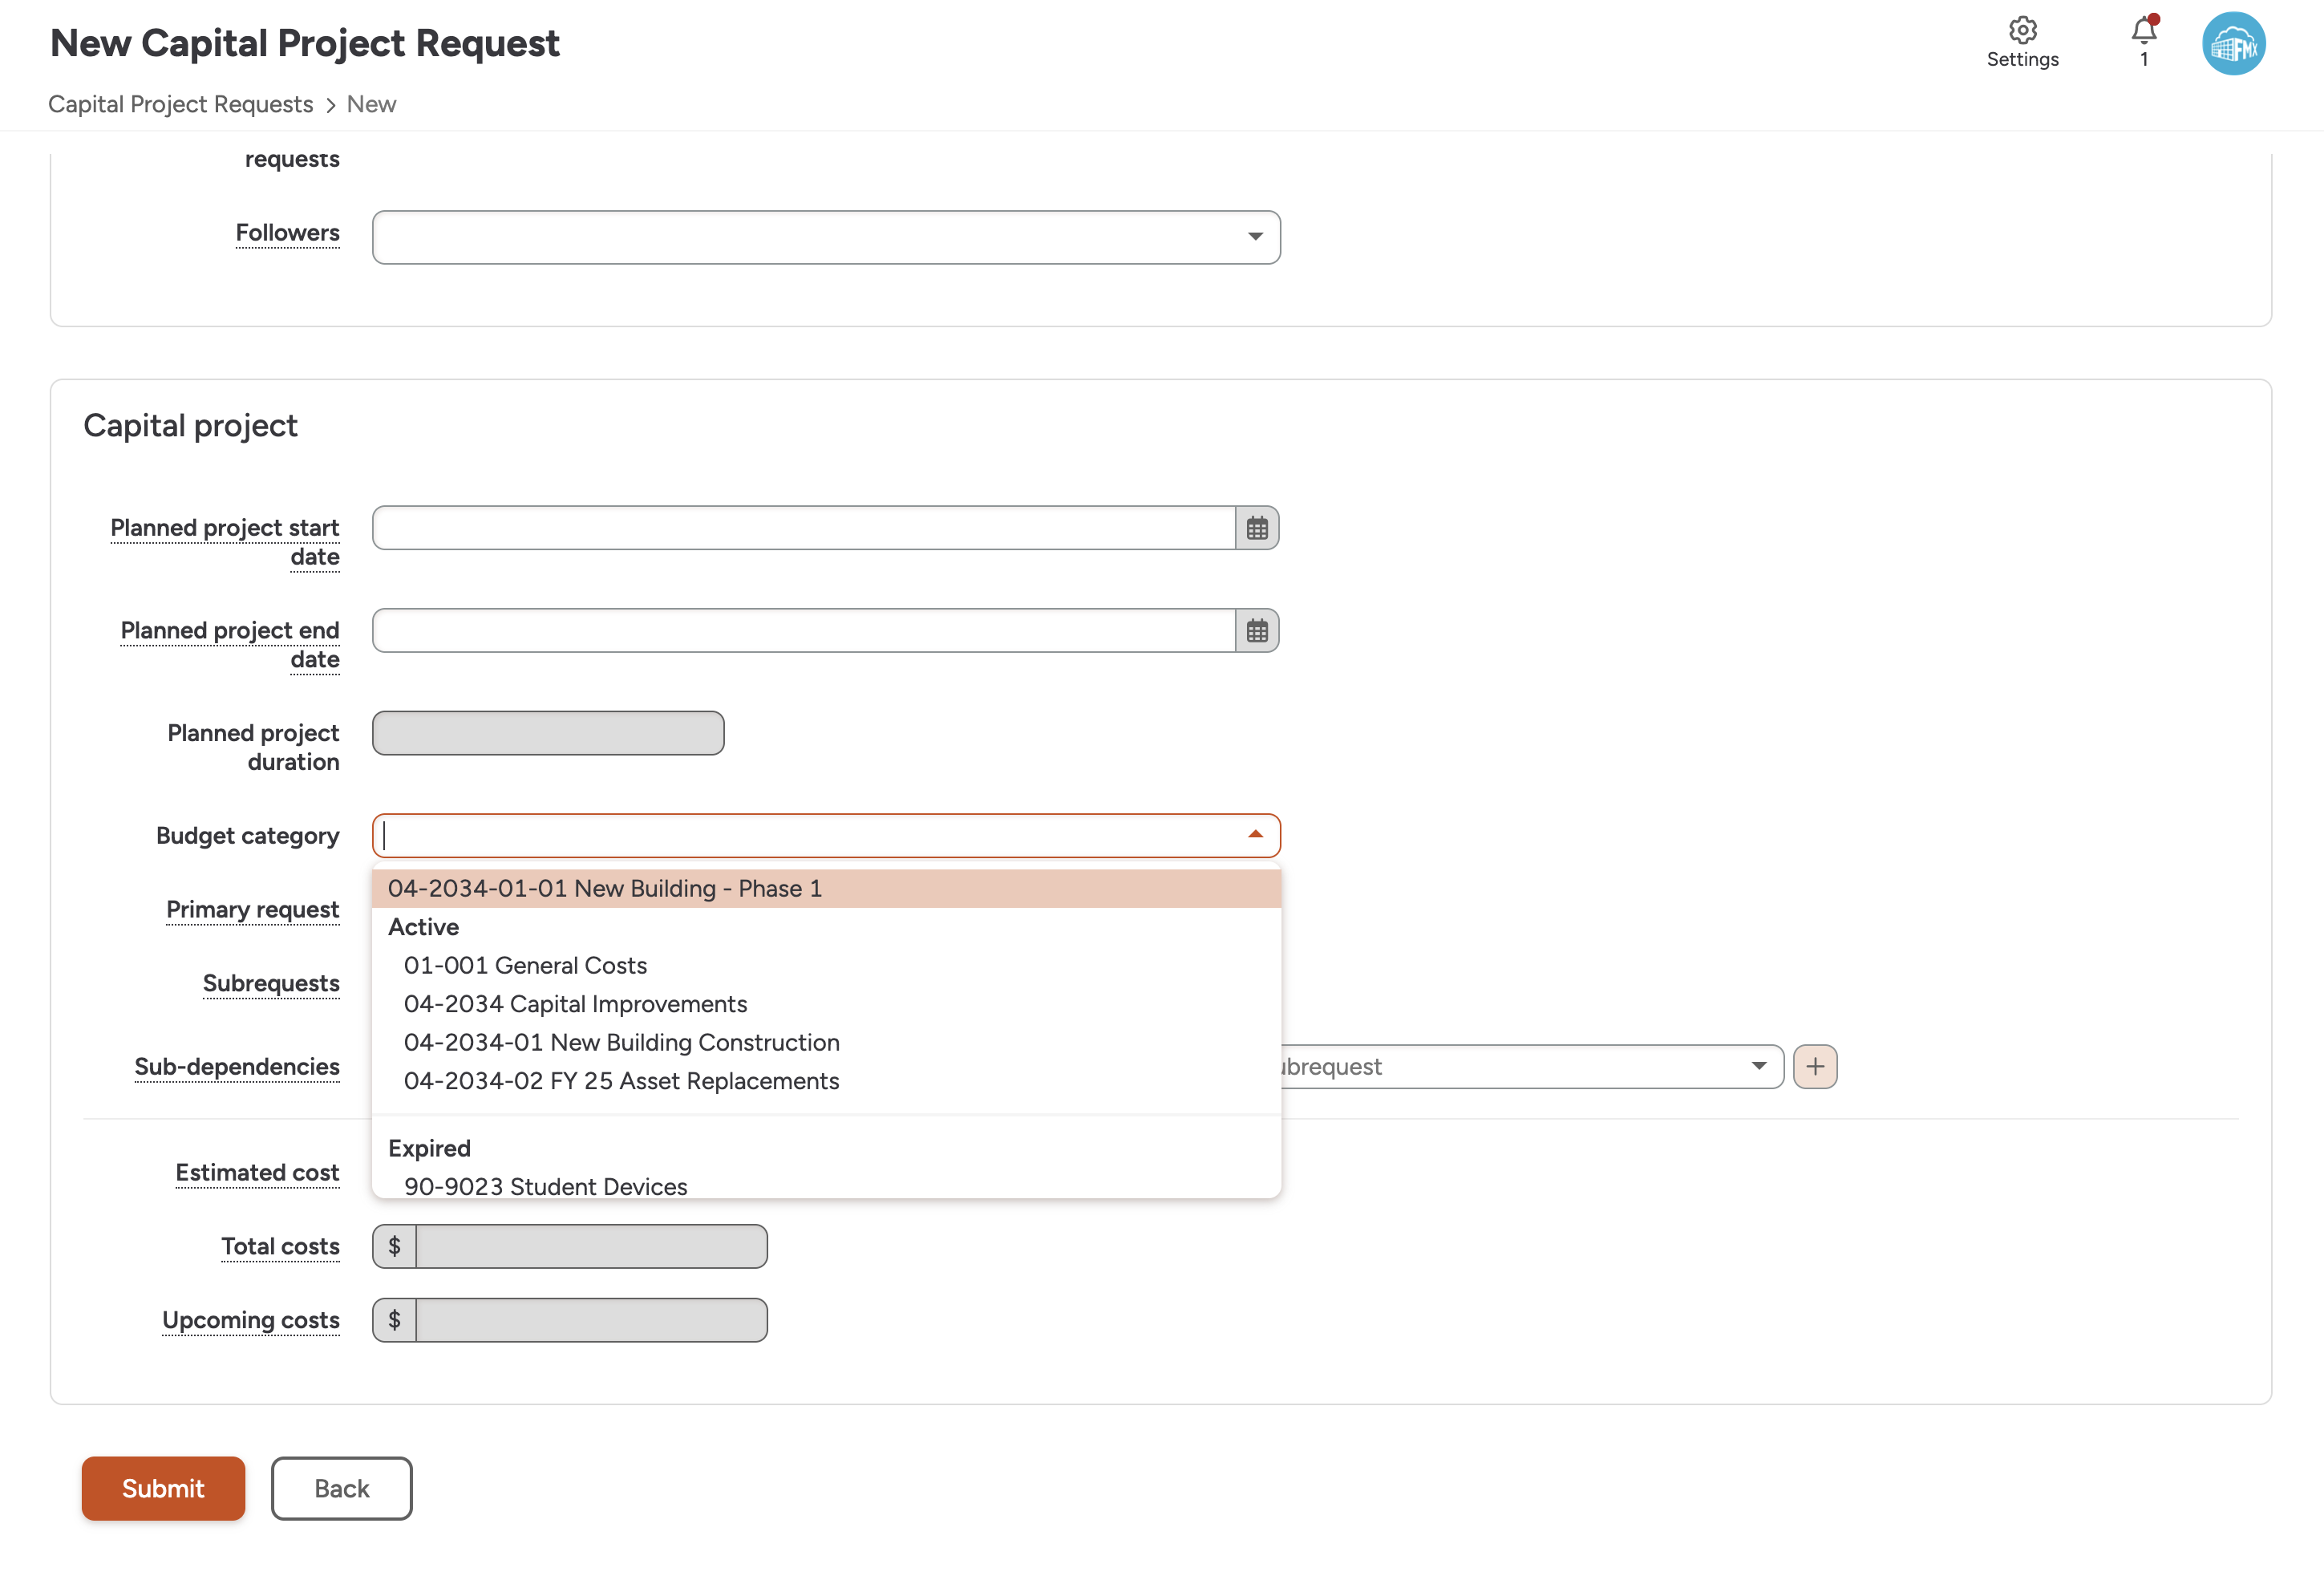Click the plus icon beside subrequest dropdown

1815,1066
